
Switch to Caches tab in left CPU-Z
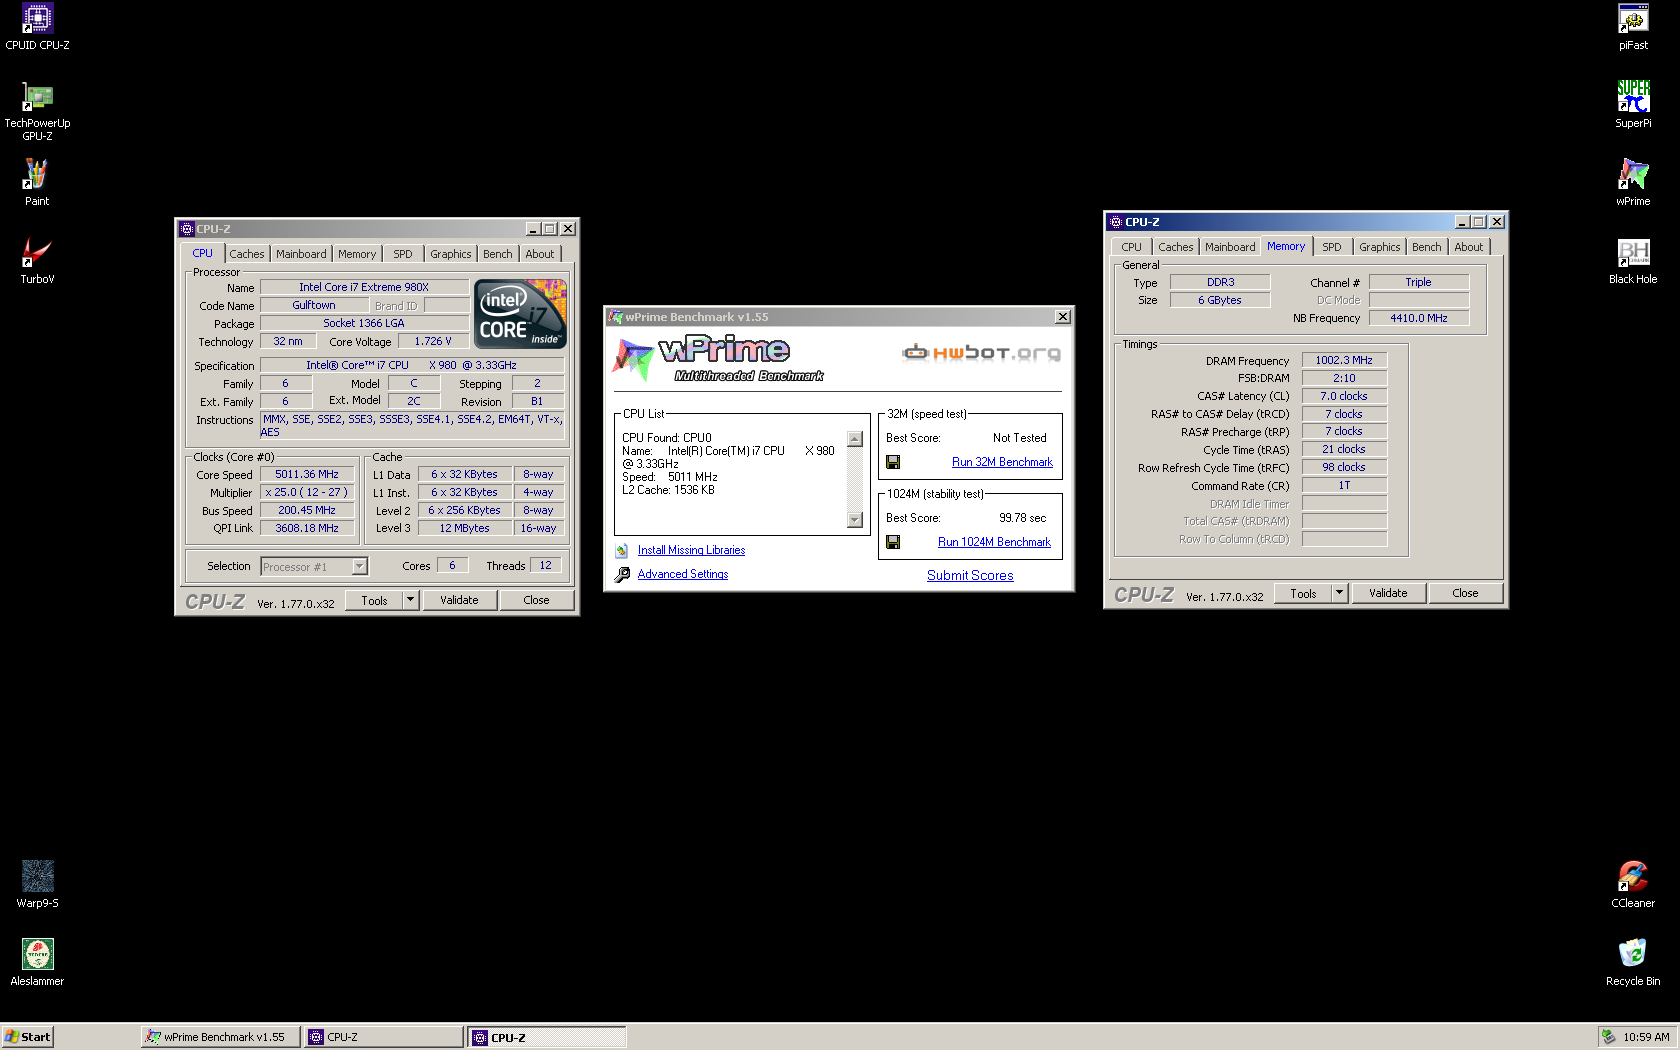pos(247,254)
